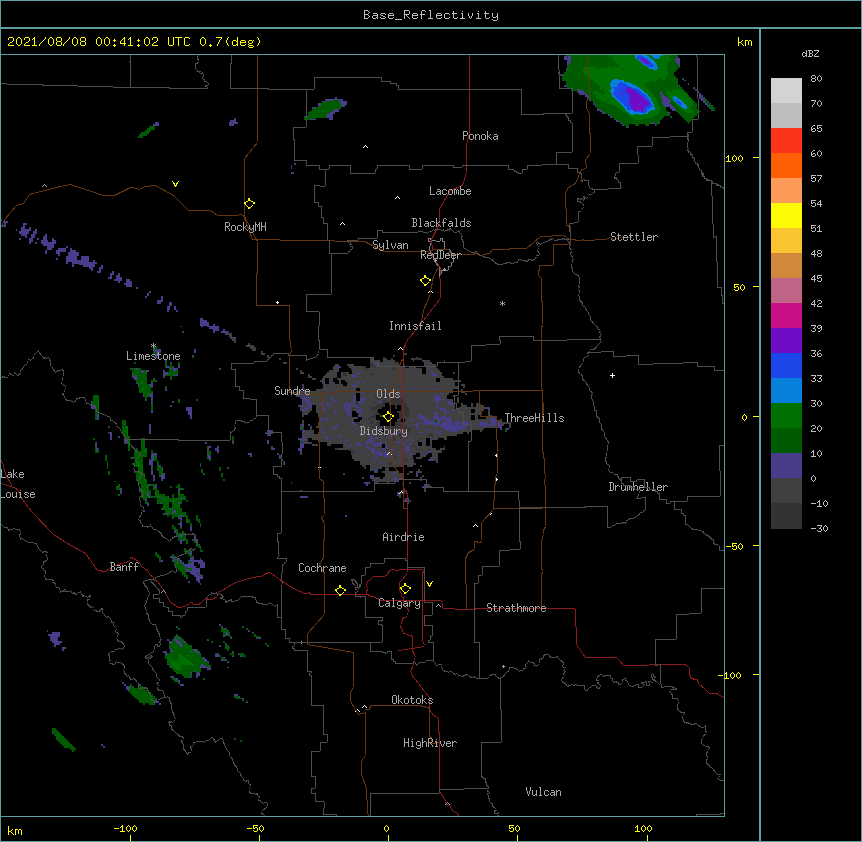Click the yellow v marker northwest of RockyMH
Screen dimensions: 862x842
[x=175, y=184]
